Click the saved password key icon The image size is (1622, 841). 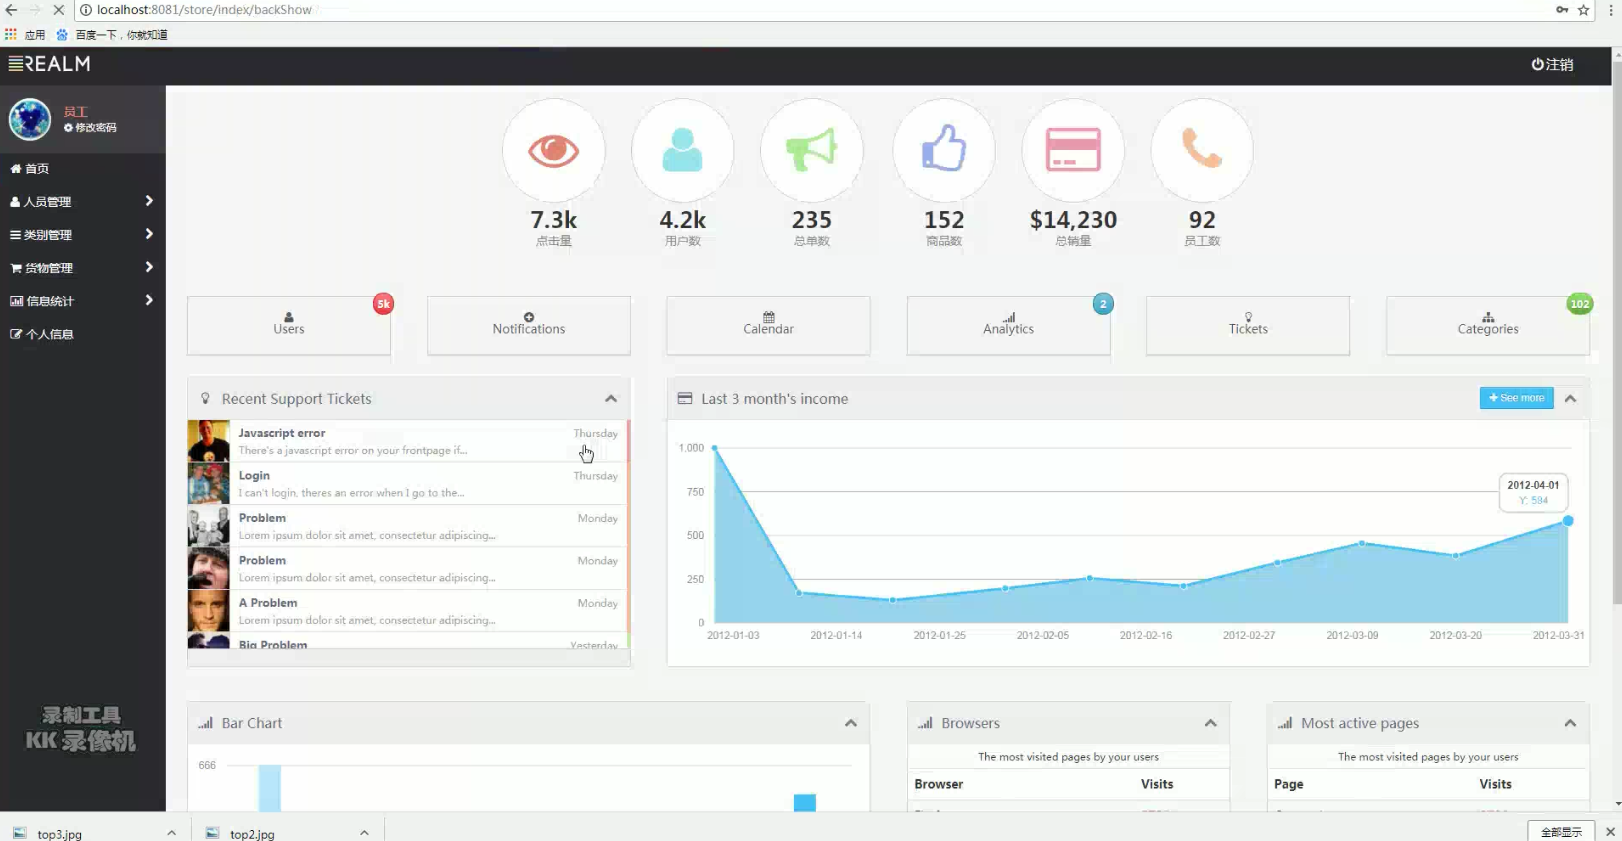1562,10
